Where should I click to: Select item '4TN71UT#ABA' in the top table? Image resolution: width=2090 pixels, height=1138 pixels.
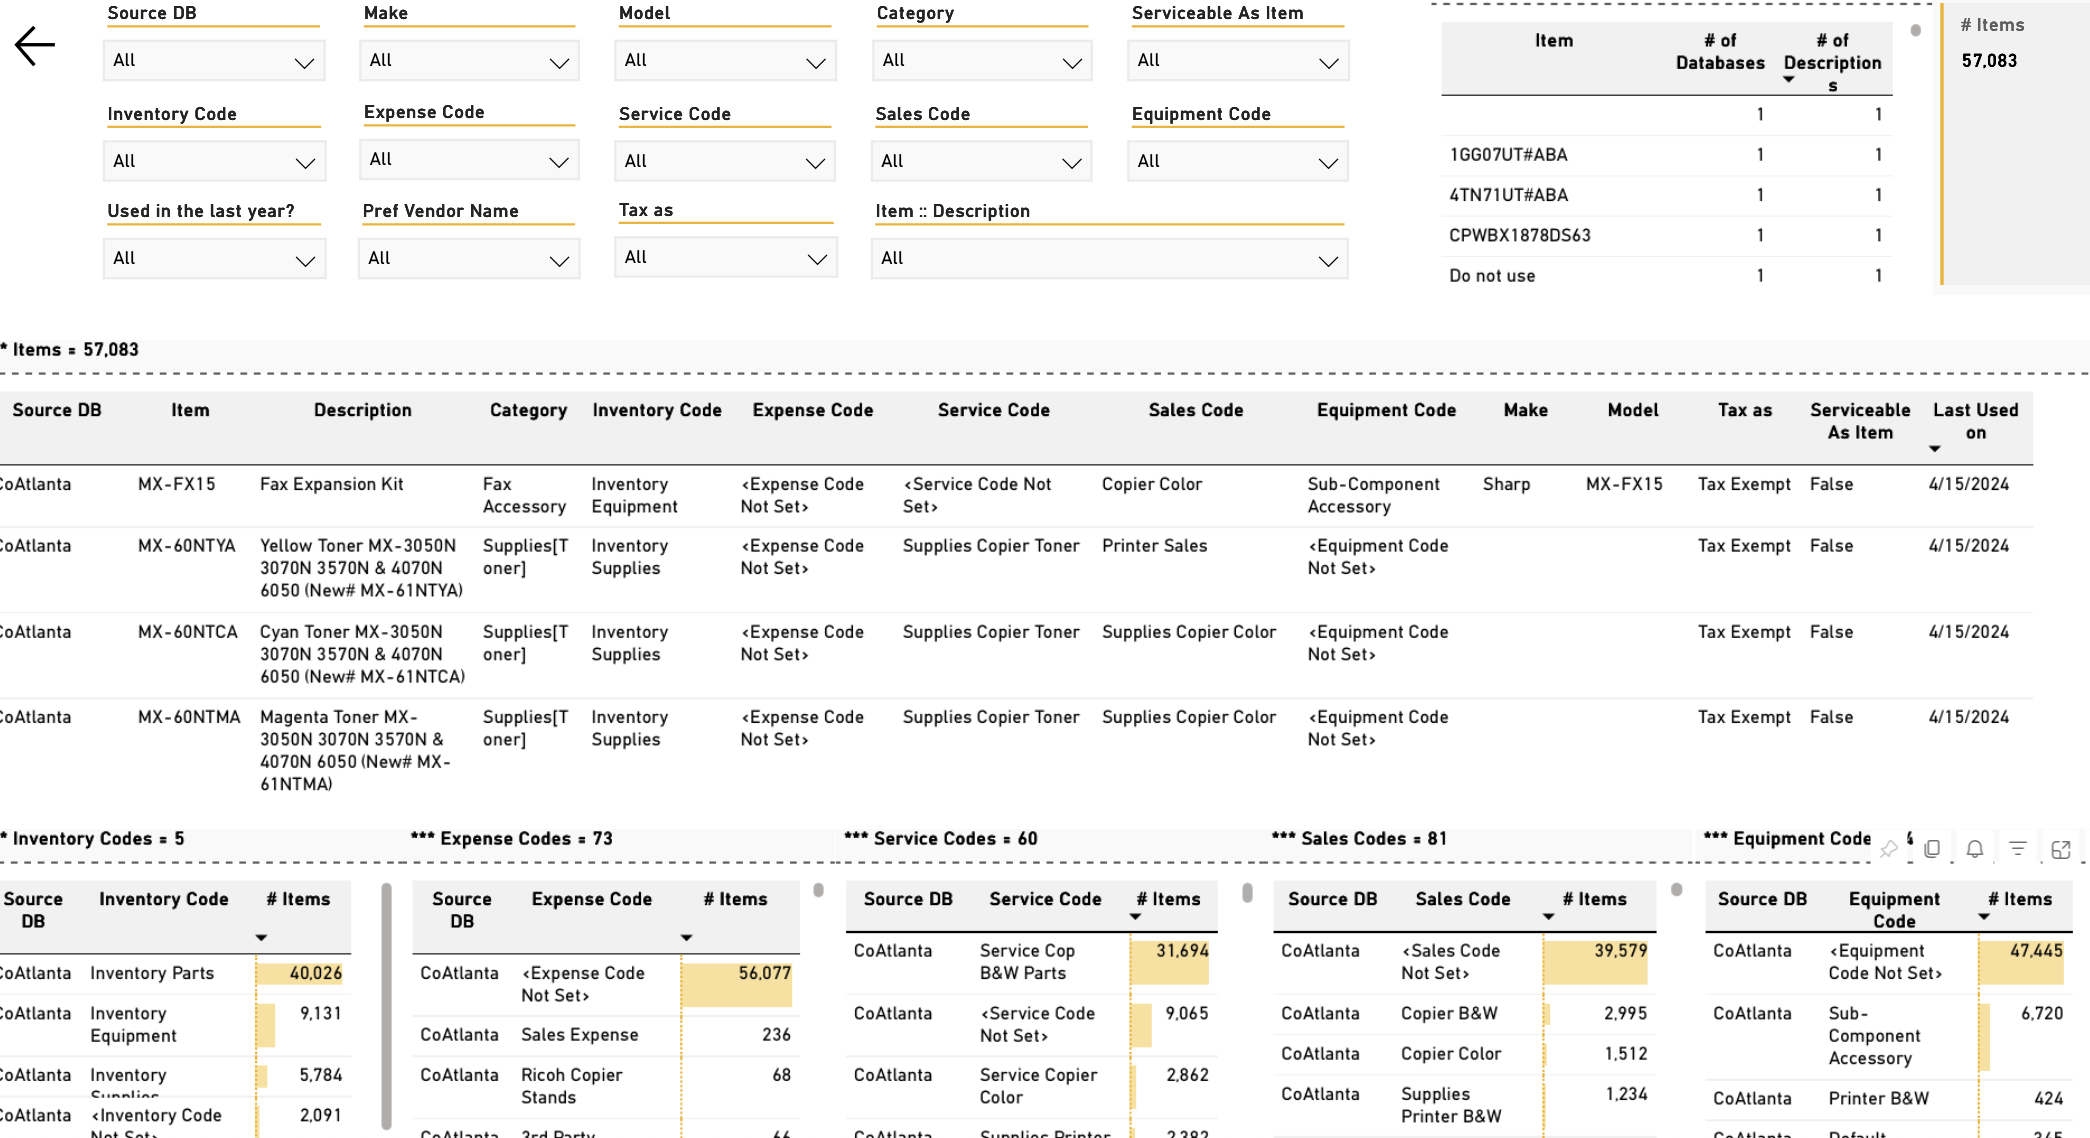click(x=1508, y=195)
